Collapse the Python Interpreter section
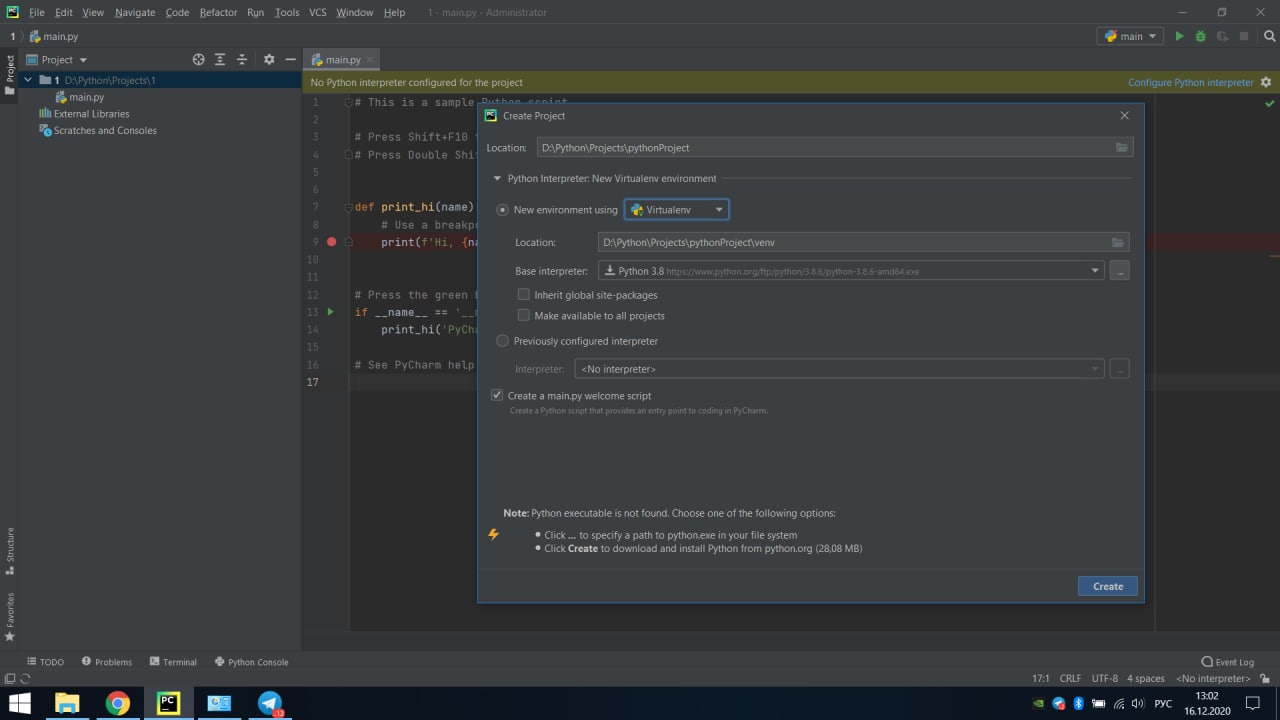 click(497, 179)
